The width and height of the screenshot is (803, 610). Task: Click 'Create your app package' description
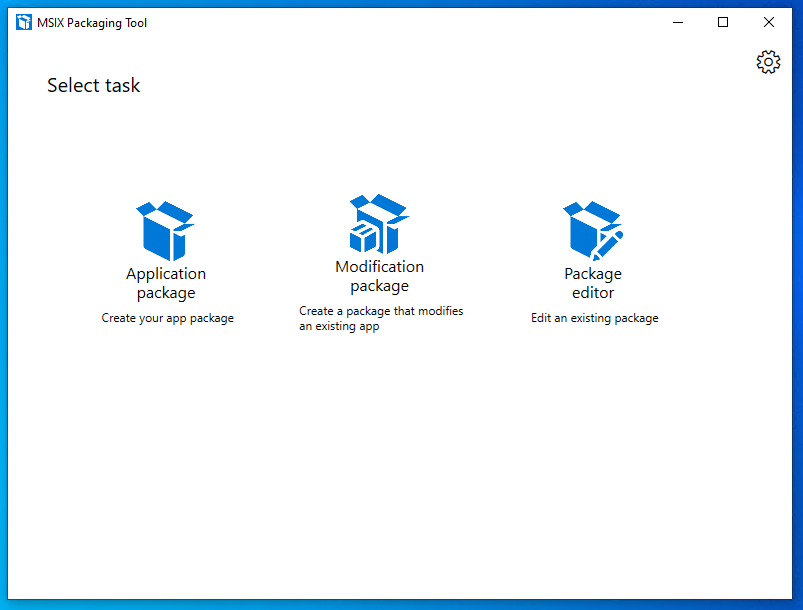point(167,318)
